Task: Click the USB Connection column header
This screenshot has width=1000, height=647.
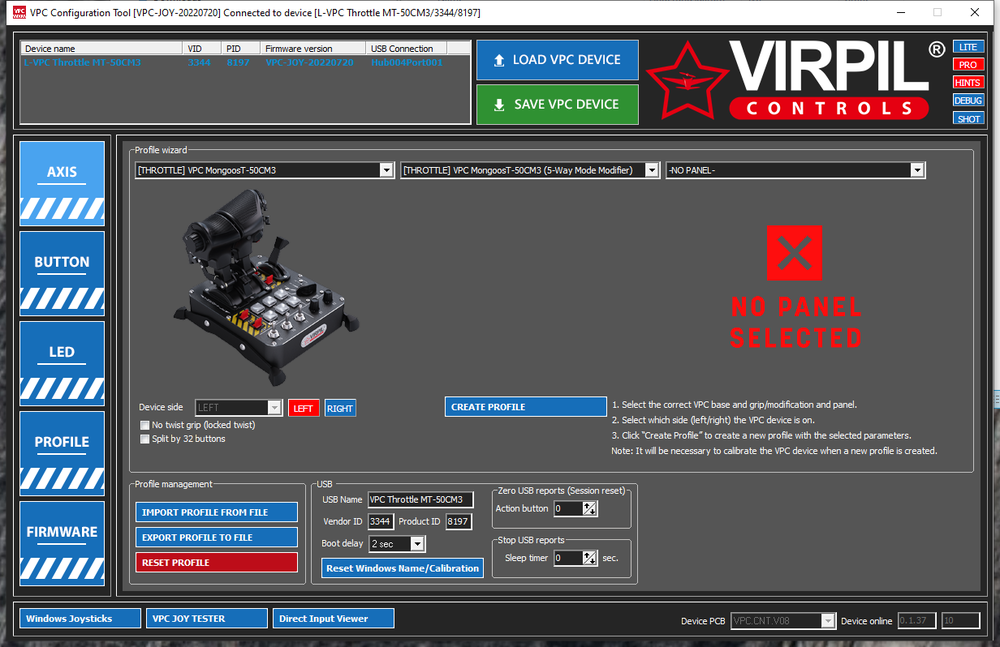Action: point(406,48)
